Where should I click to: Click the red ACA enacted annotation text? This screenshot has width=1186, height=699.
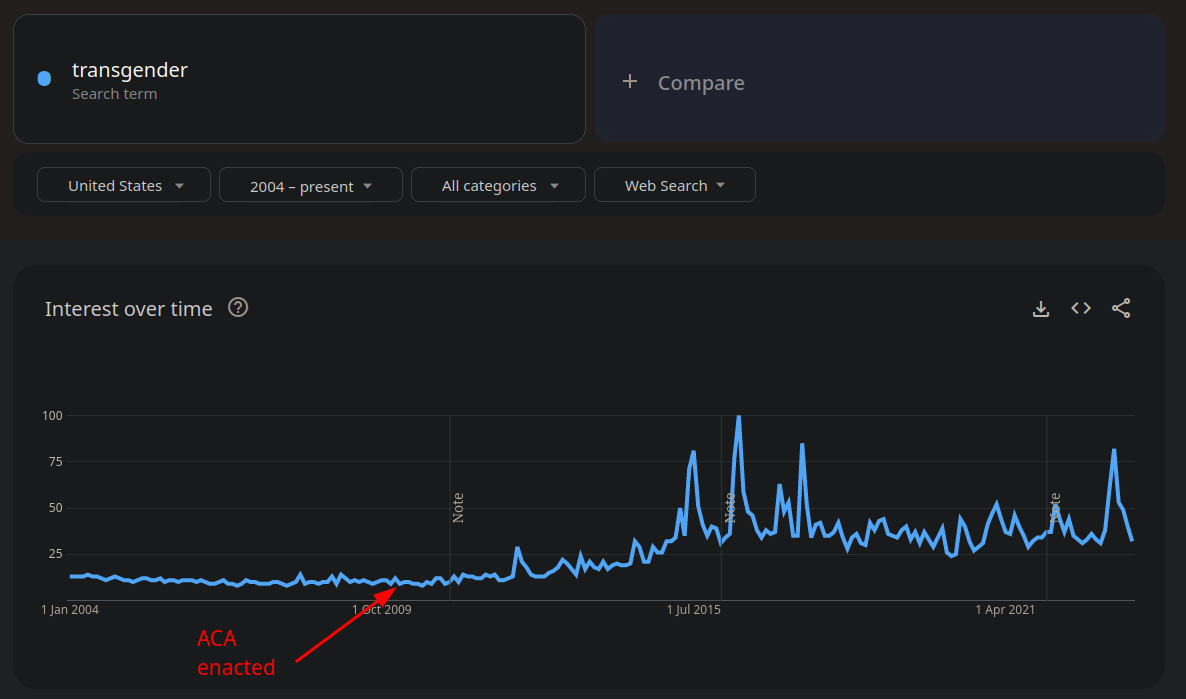pos(235,653)
